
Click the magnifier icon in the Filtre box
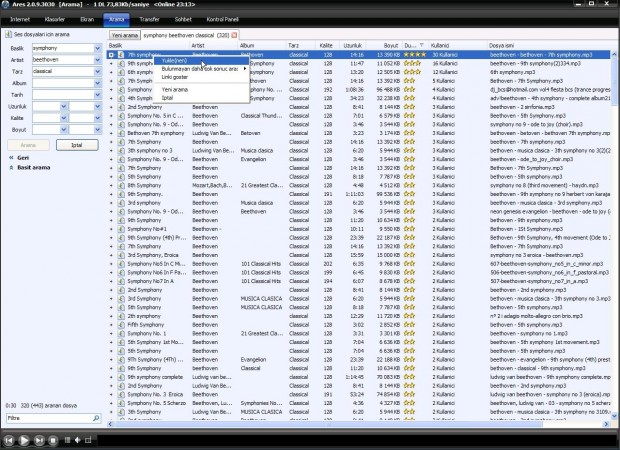pyautogui.click(x=96, y=418)
